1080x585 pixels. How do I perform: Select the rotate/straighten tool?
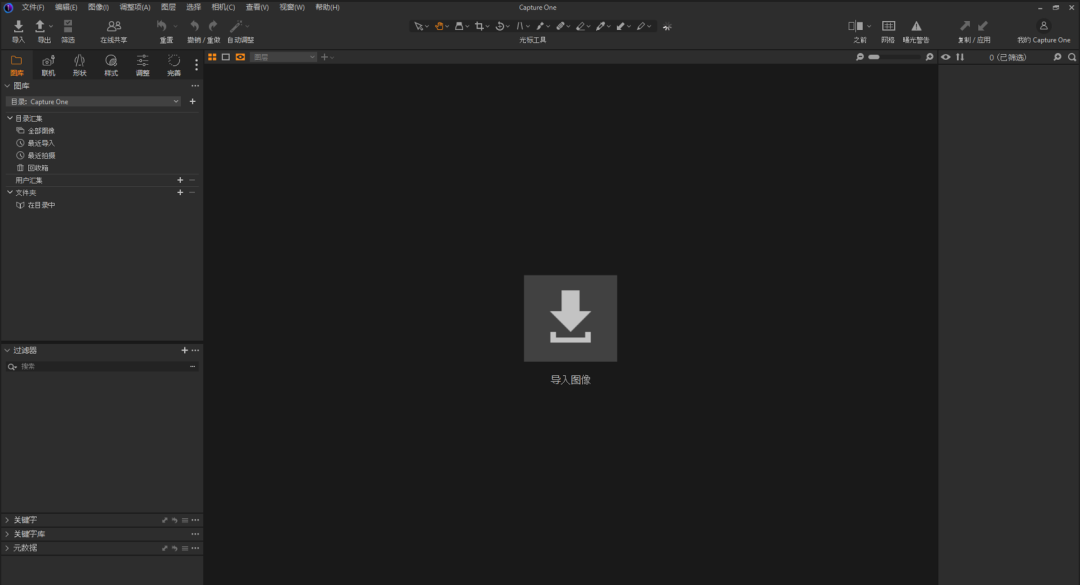click(499, 26)
